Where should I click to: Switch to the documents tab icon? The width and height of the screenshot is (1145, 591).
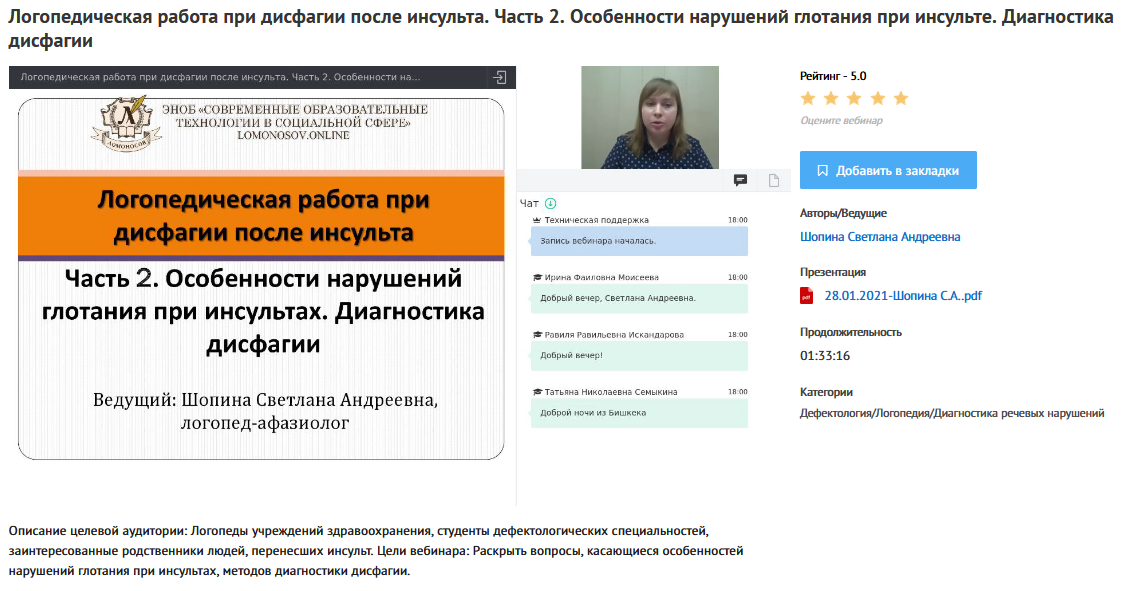coord(773,180)
